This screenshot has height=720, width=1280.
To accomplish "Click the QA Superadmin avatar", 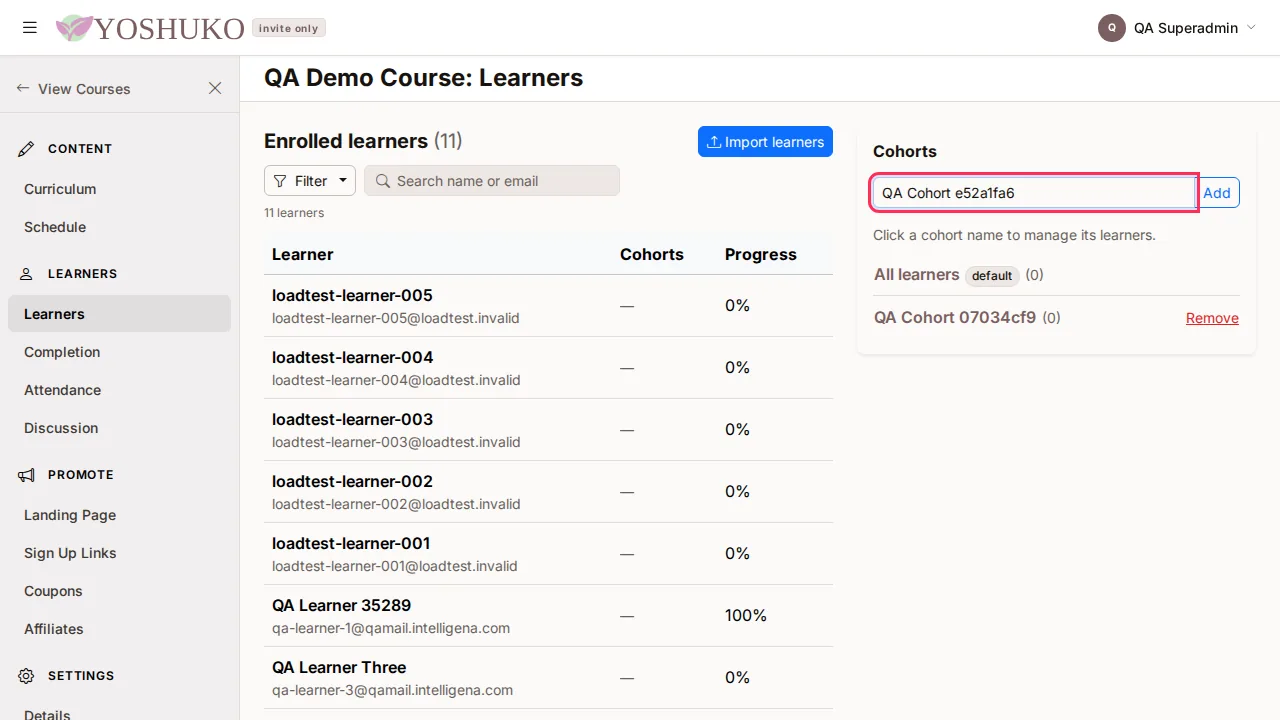I will 1112,28.
